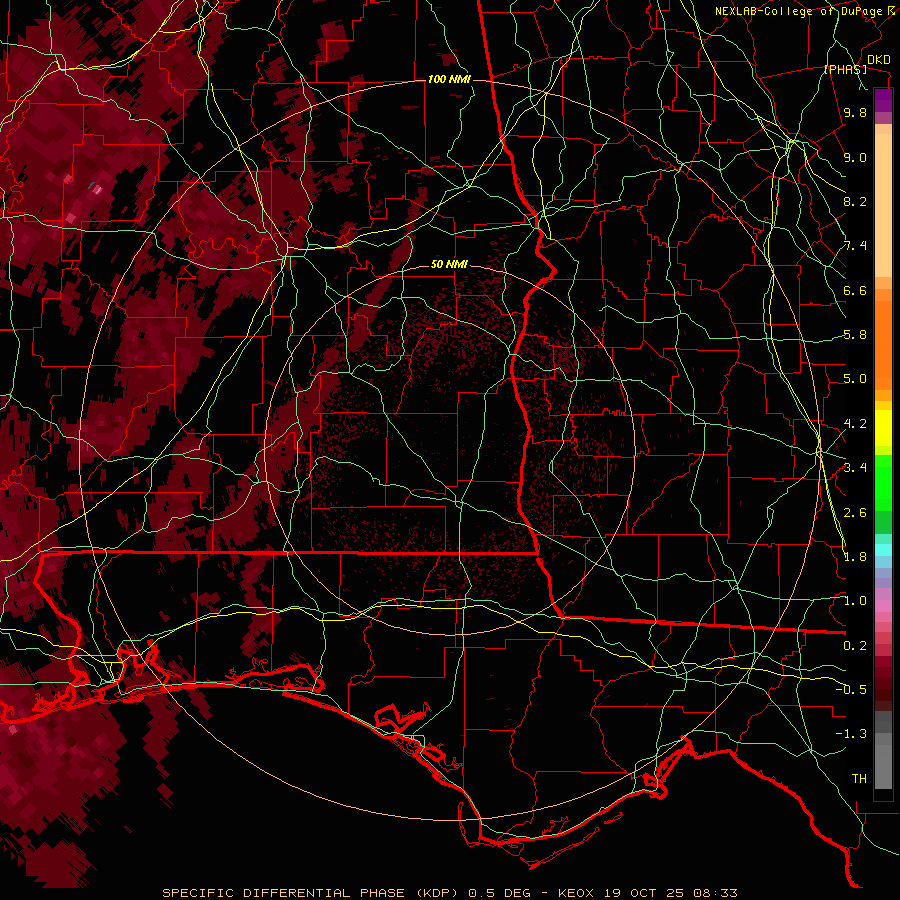This screenshot has height=900, width=900.
Task: Click the 2.6 scale value
Action: (x=855, y=513)
